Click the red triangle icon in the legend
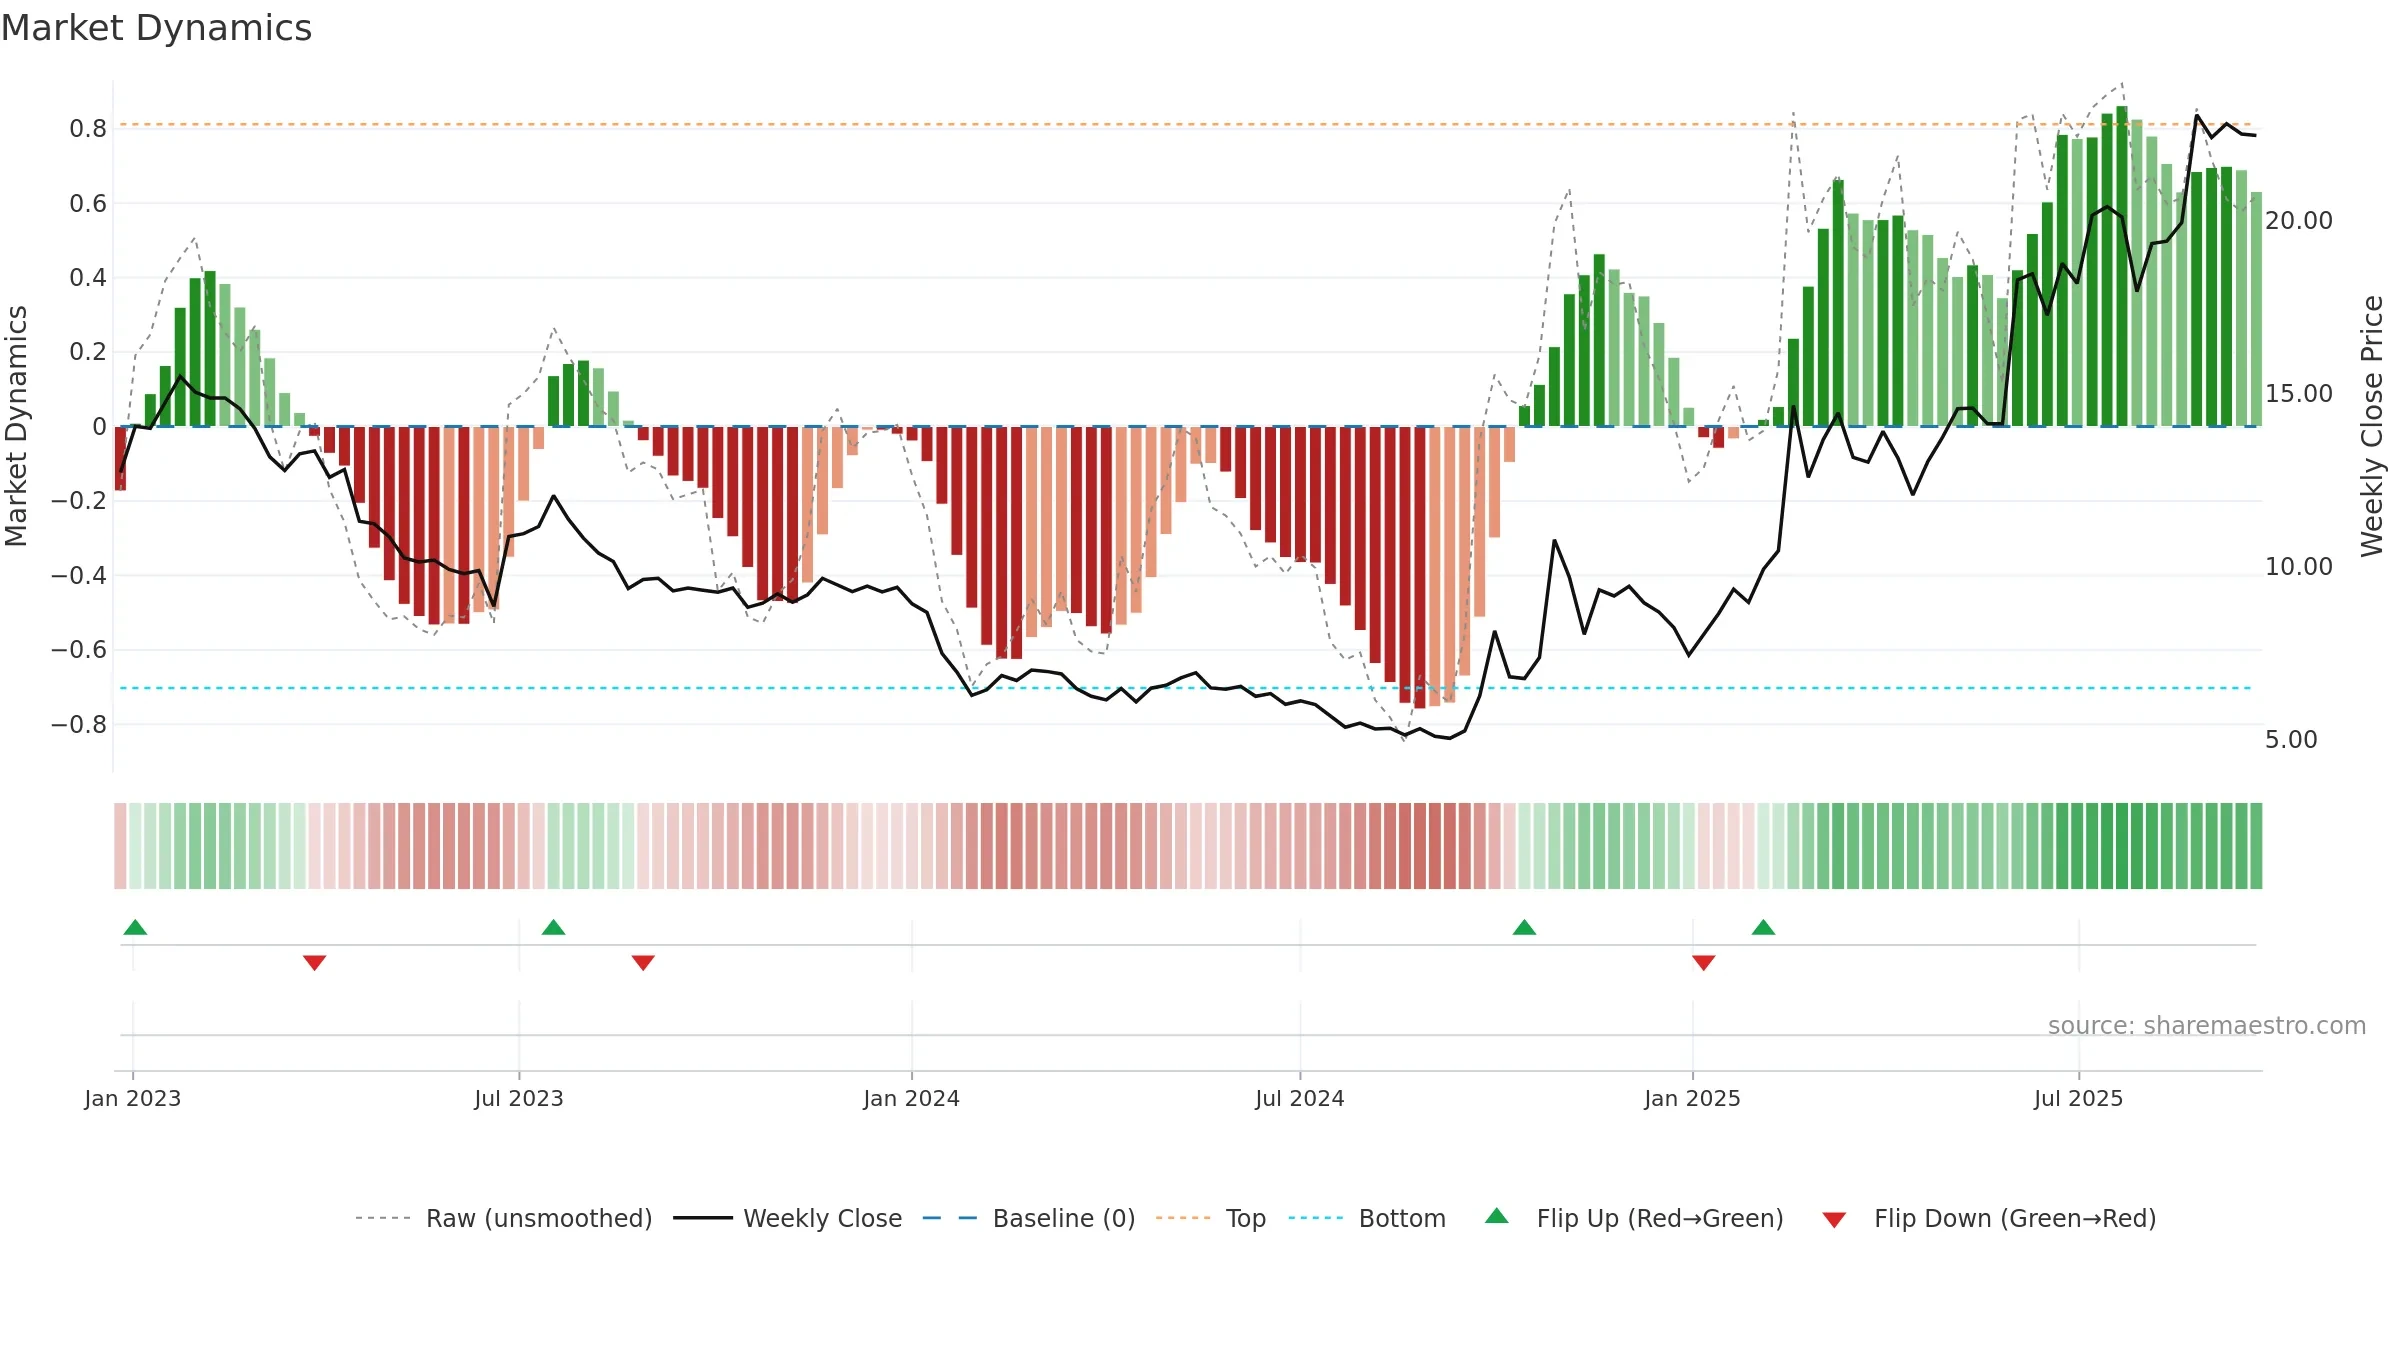Screen dimensions: 2400x1350 coord(1834,1220)
